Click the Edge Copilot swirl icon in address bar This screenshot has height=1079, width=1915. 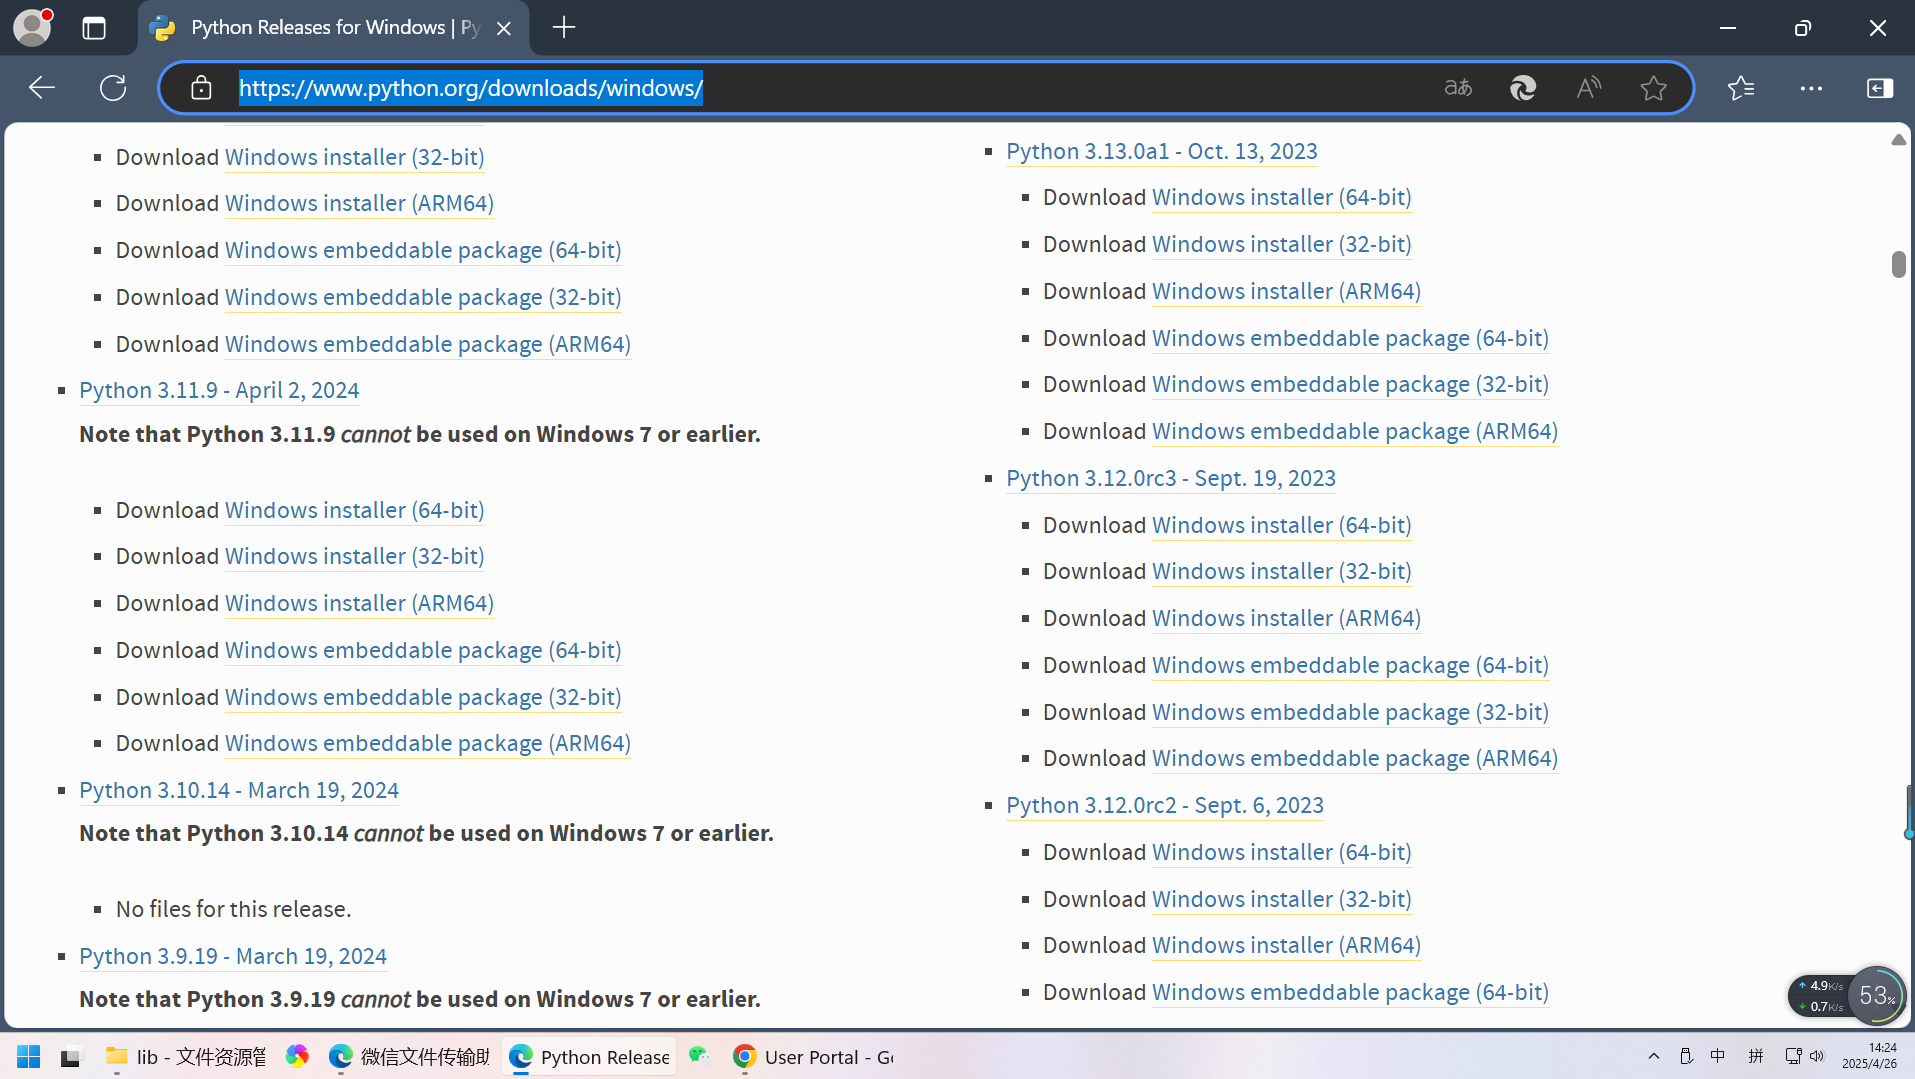1523,88
